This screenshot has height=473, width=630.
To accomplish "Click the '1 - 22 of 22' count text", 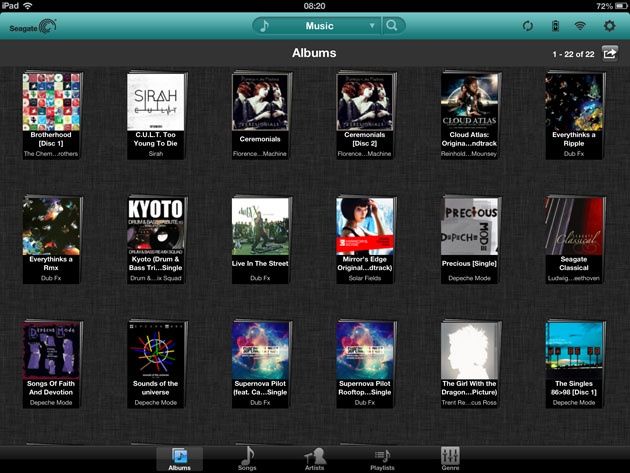I will coord(573,54).
